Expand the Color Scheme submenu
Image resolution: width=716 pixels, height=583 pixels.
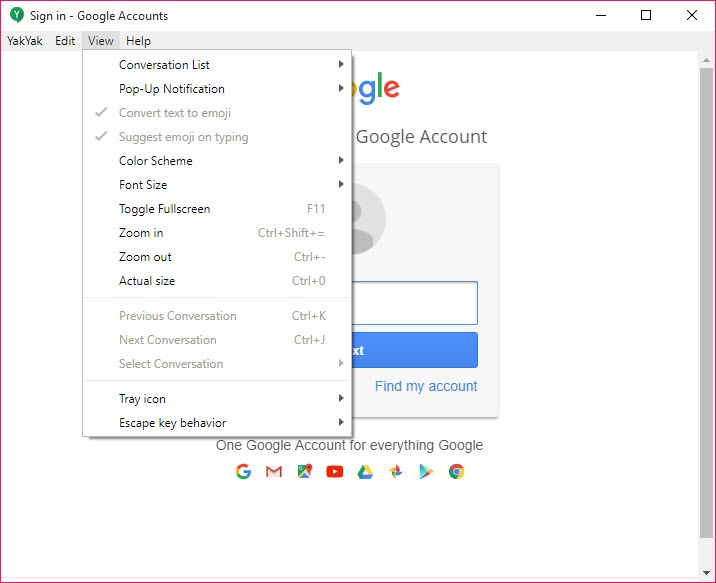click(x=217, y=161)
